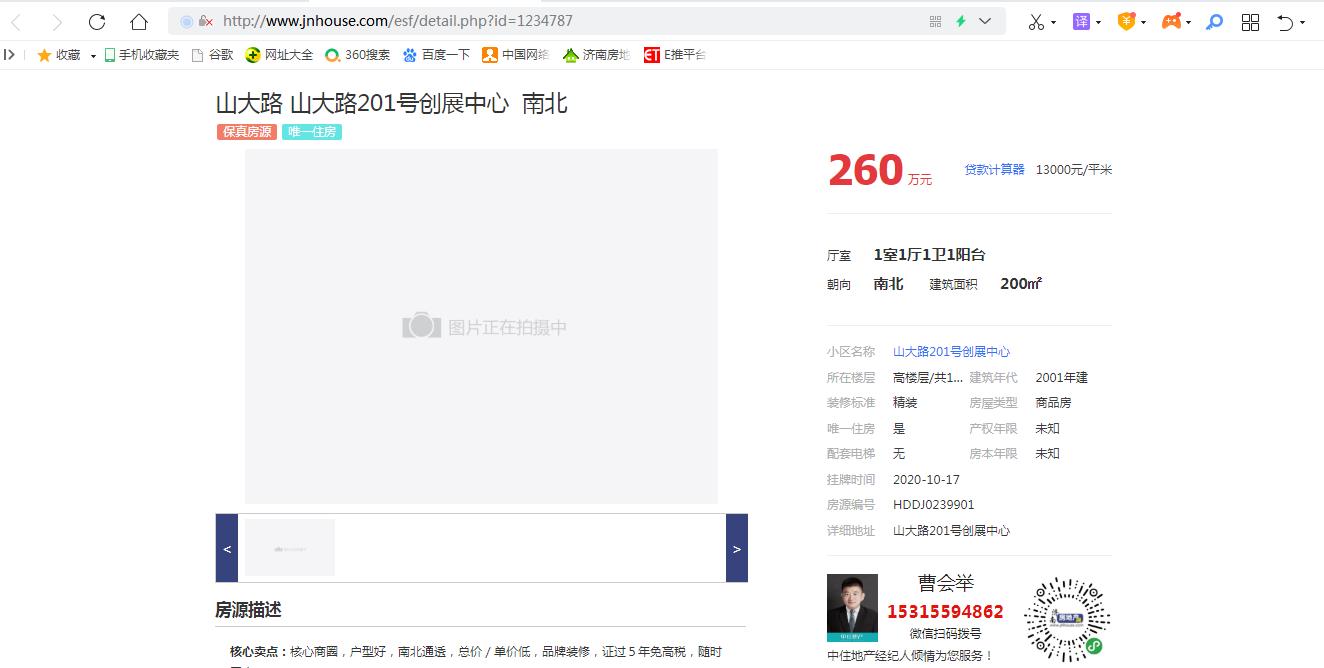
Task: Open the 贷款计算器 loan calculator link
Action: click(994, 170)
